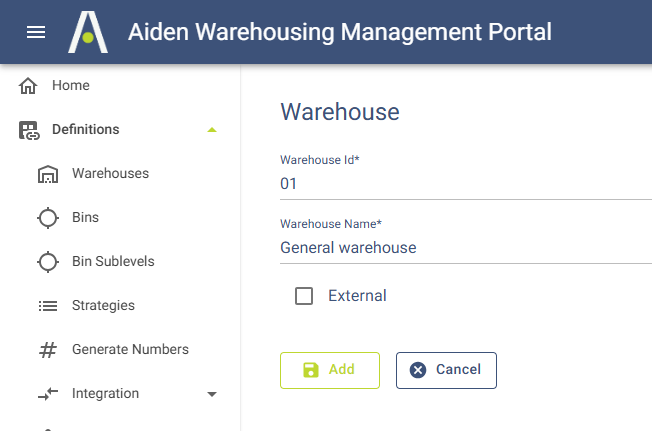
Task: Select Strategies in the sidebar
Action: (103, 305)
